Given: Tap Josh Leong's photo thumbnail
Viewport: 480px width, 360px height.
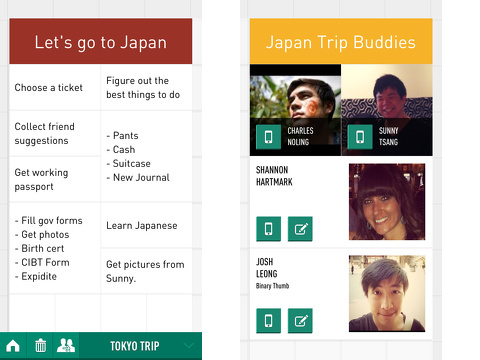Looking at the screenshot, I should tap(387, 293).
